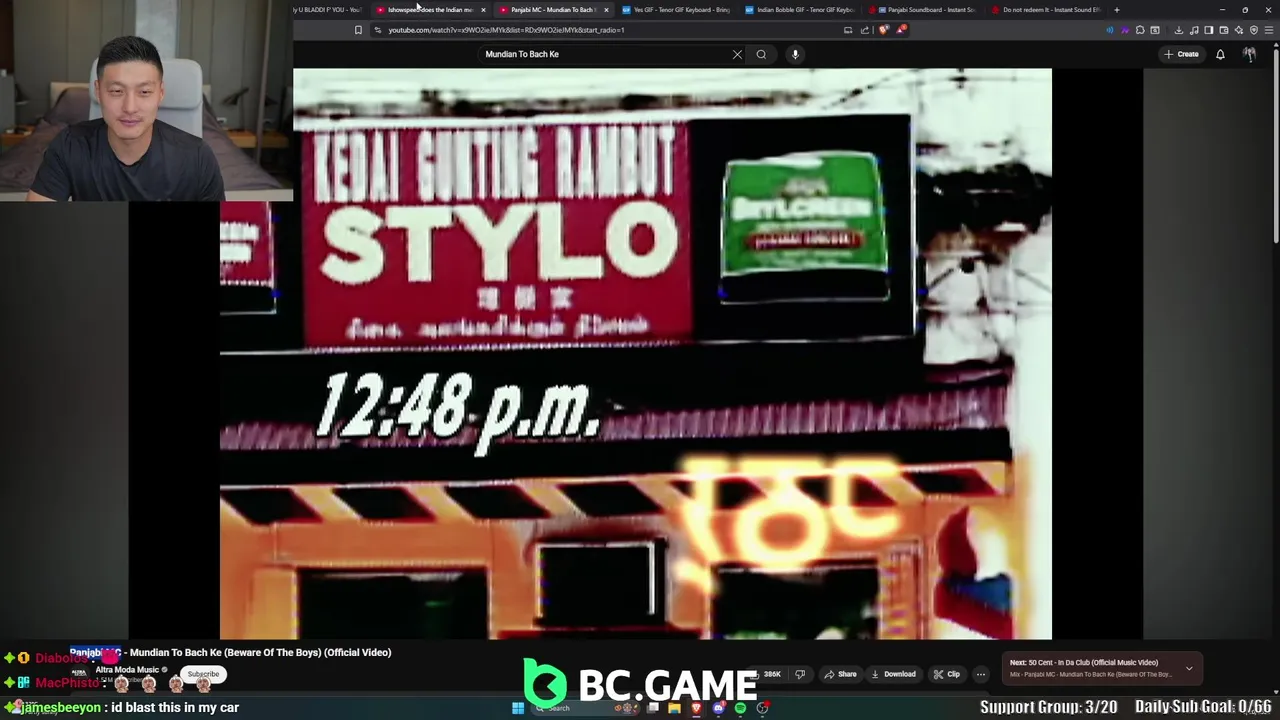This screenshot has width=1280, height=720.
Task: Subscribe to Altra Moda Music channel
Action: point(203,674)
